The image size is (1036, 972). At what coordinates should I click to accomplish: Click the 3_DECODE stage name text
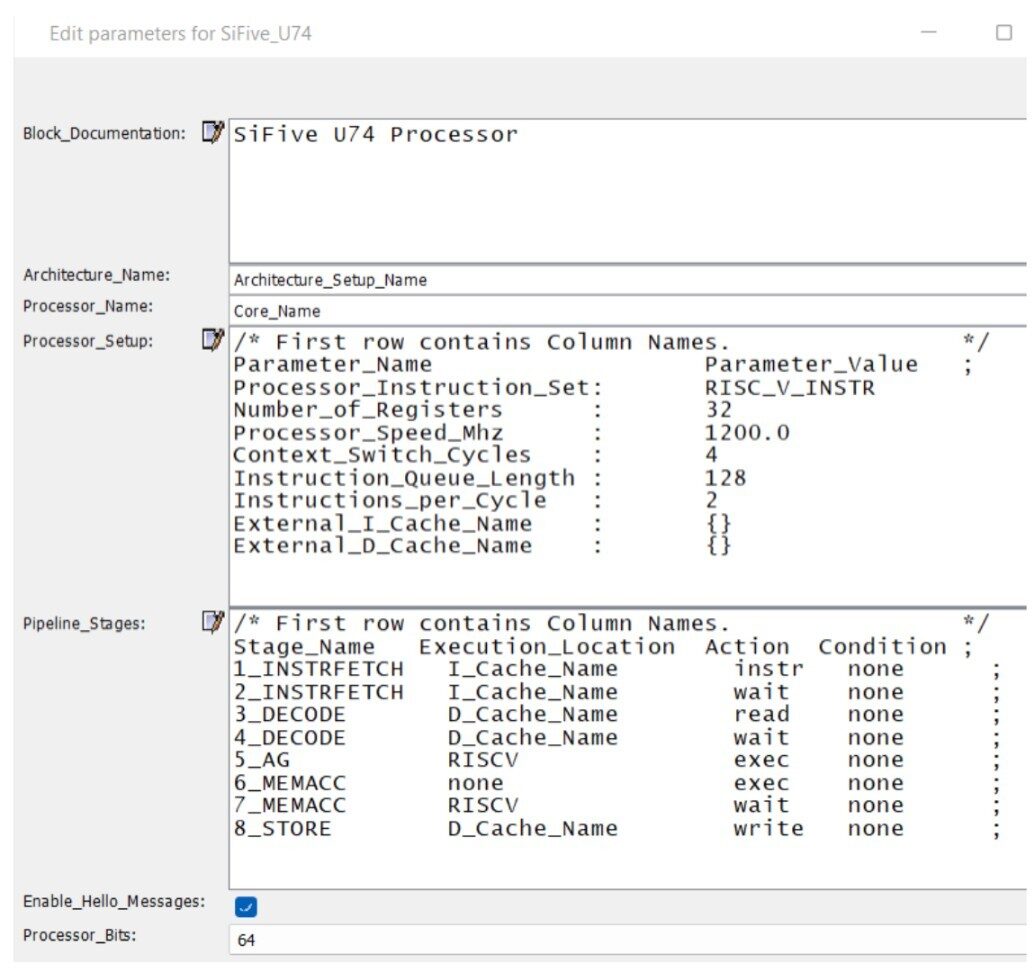289,714
